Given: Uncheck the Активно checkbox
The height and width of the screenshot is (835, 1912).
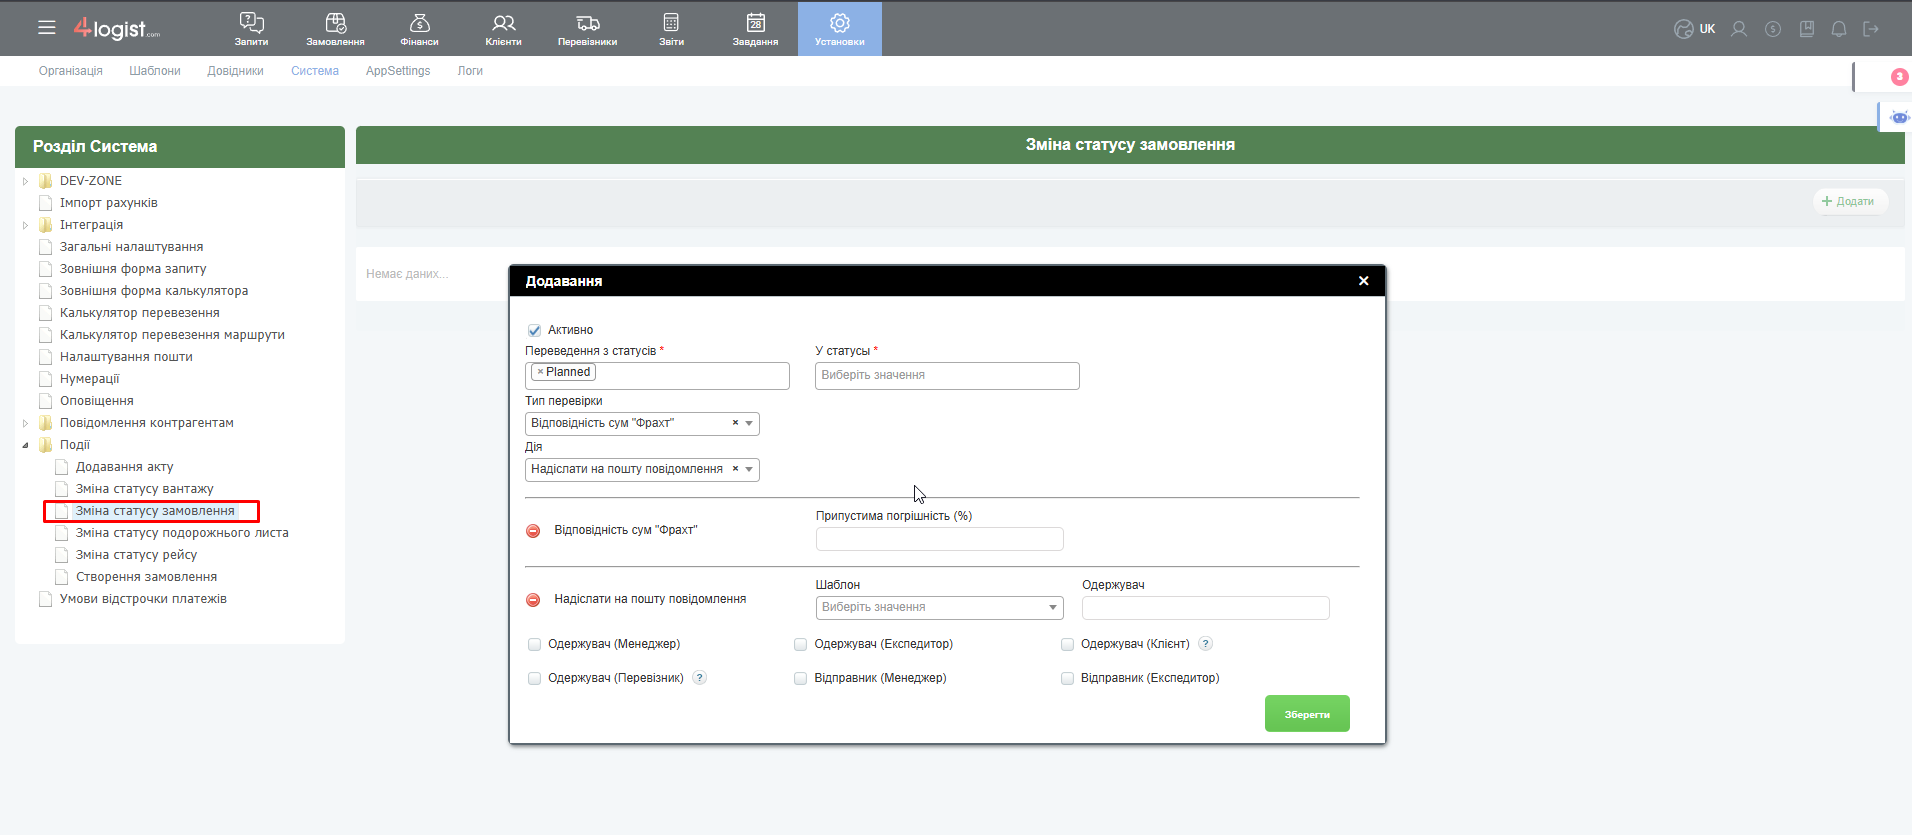Looking at the screenshot, I should (x=534, y=330).
